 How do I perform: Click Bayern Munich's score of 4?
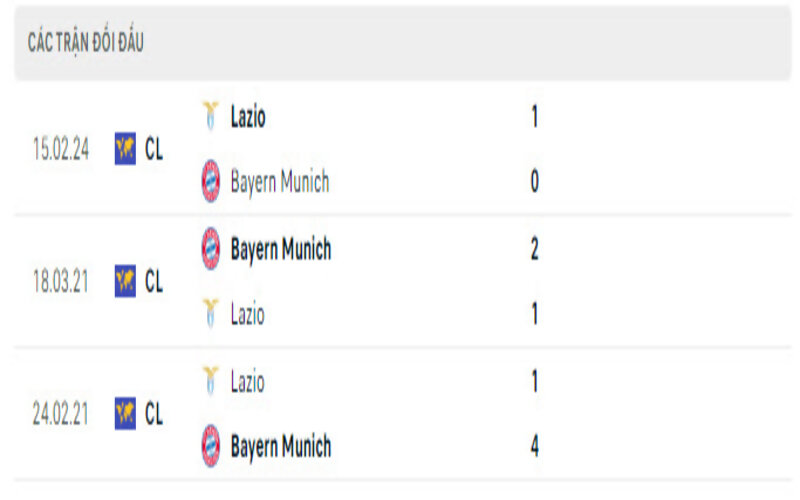click(x=535, y=446)
